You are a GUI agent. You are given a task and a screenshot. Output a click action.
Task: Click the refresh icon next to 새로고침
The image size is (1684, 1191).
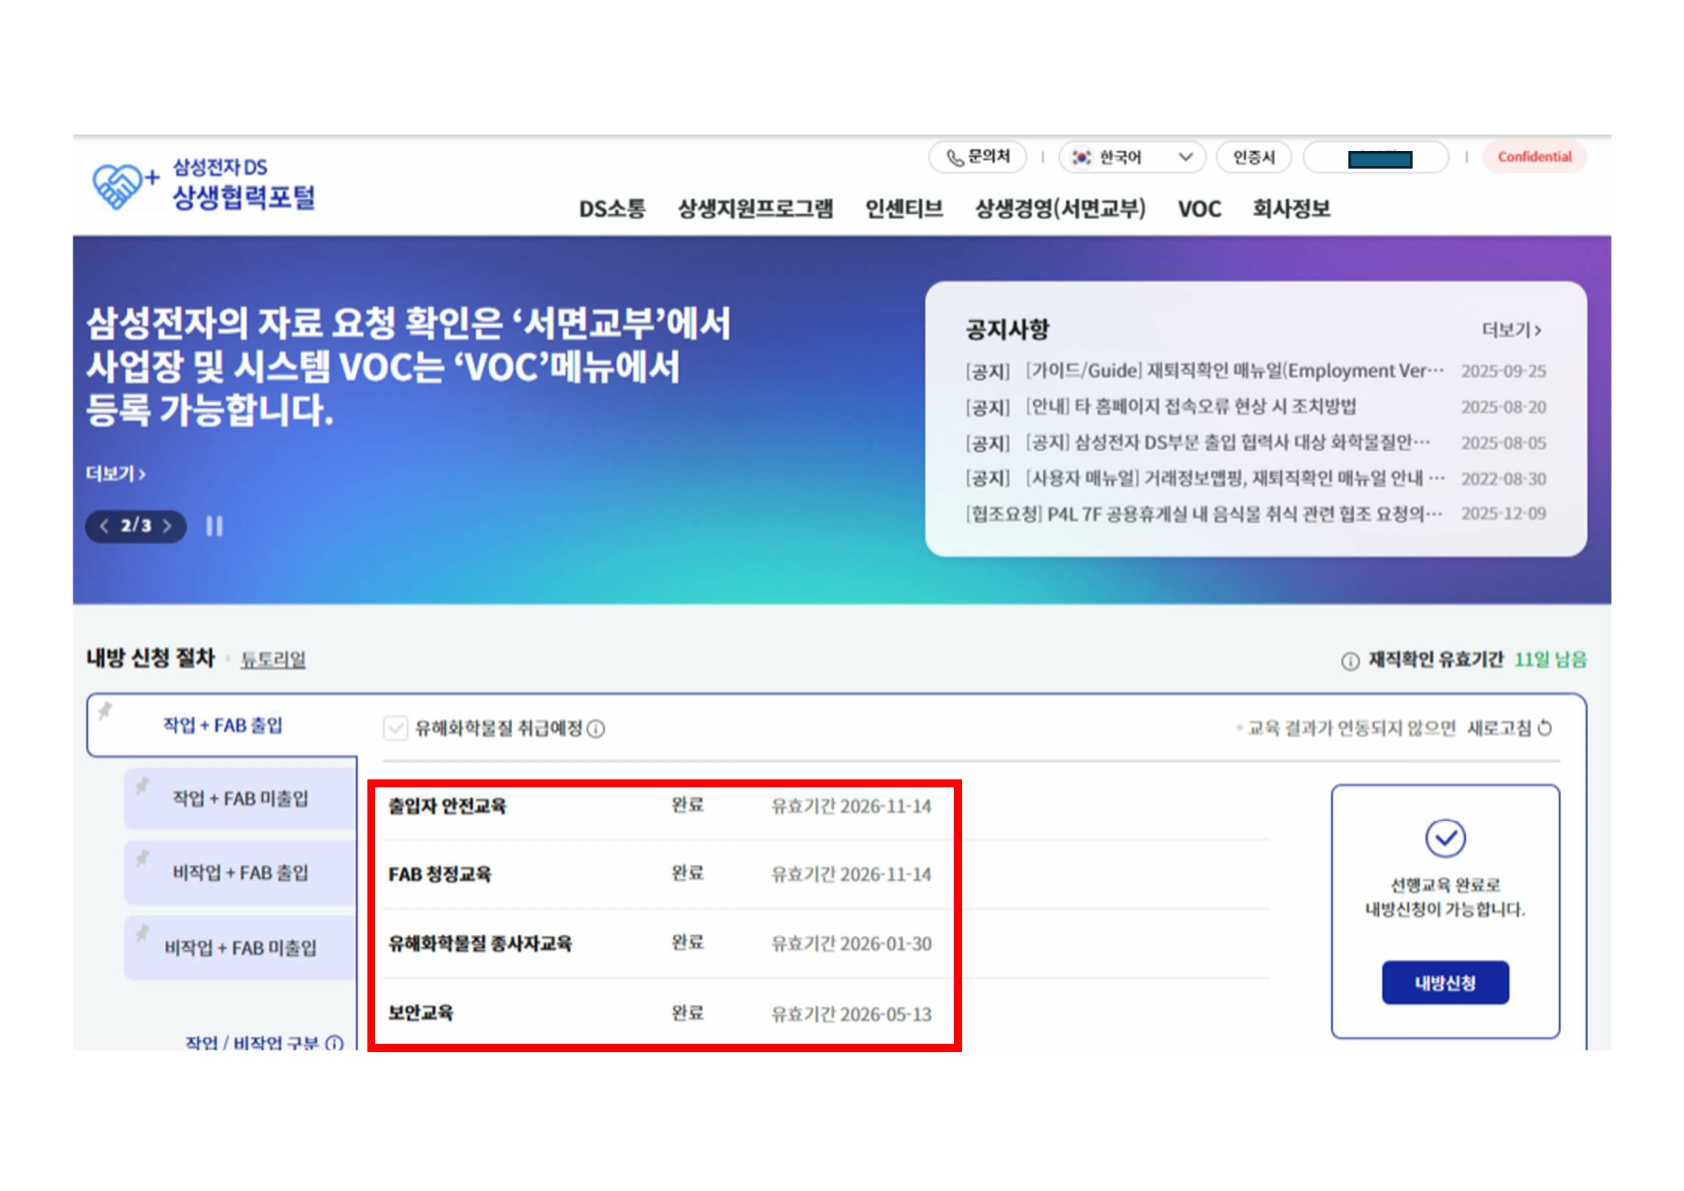pyautogui.click(x=1545, y=728)
